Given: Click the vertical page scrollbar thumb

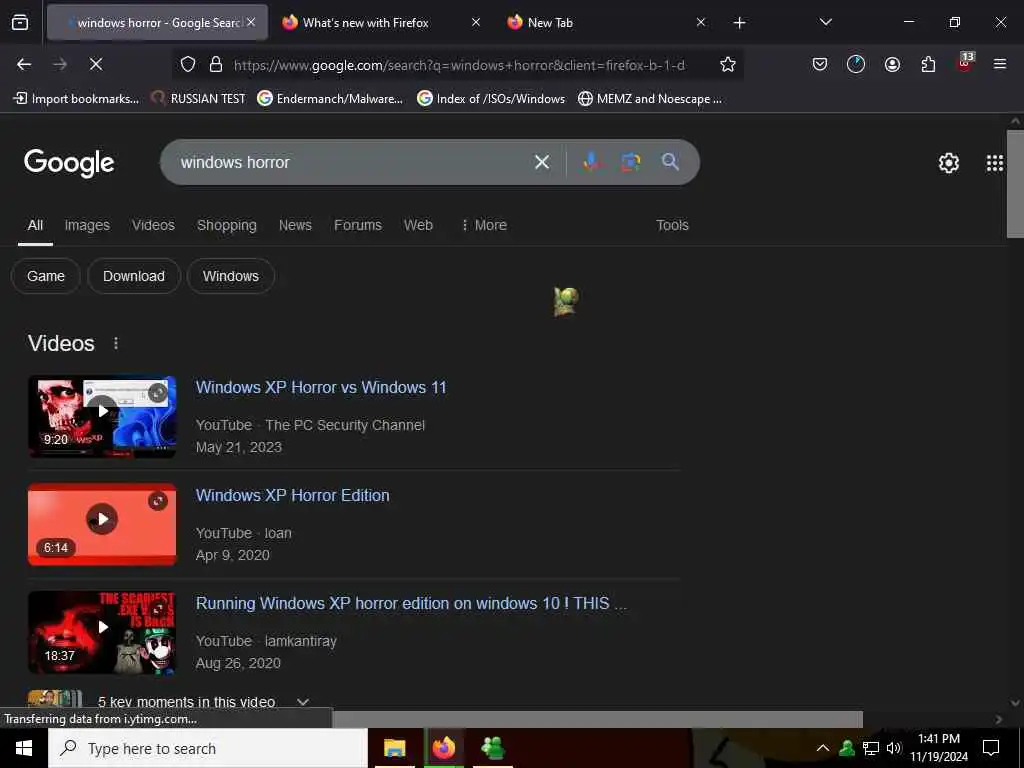Looking at the screenshot, I should [1015, 184].
